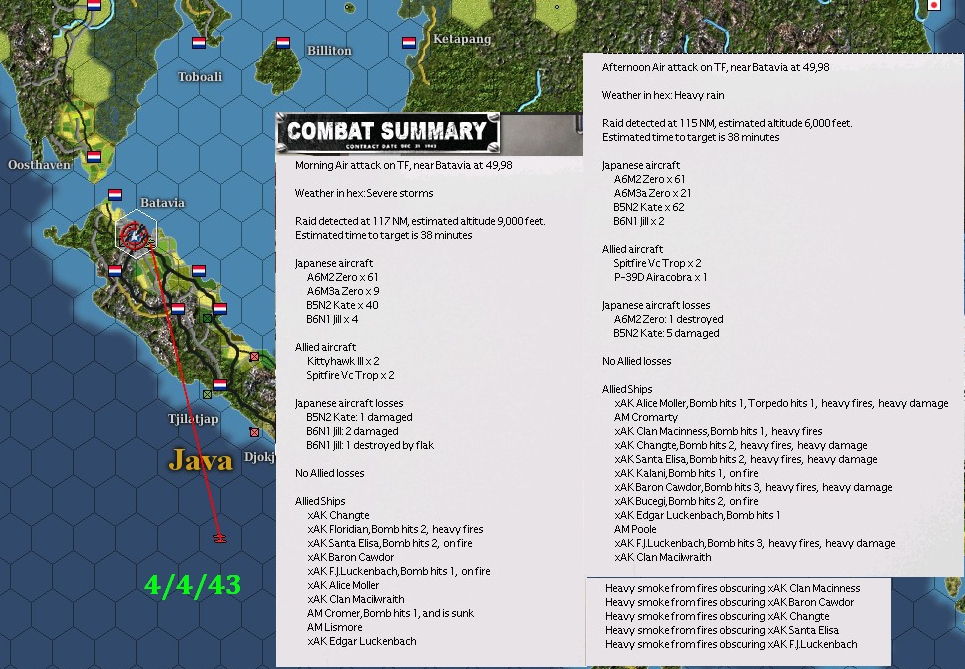Select the Japanese raid plane icon near the date
This screenshot has height=669, width=965.
click(221, 537)
